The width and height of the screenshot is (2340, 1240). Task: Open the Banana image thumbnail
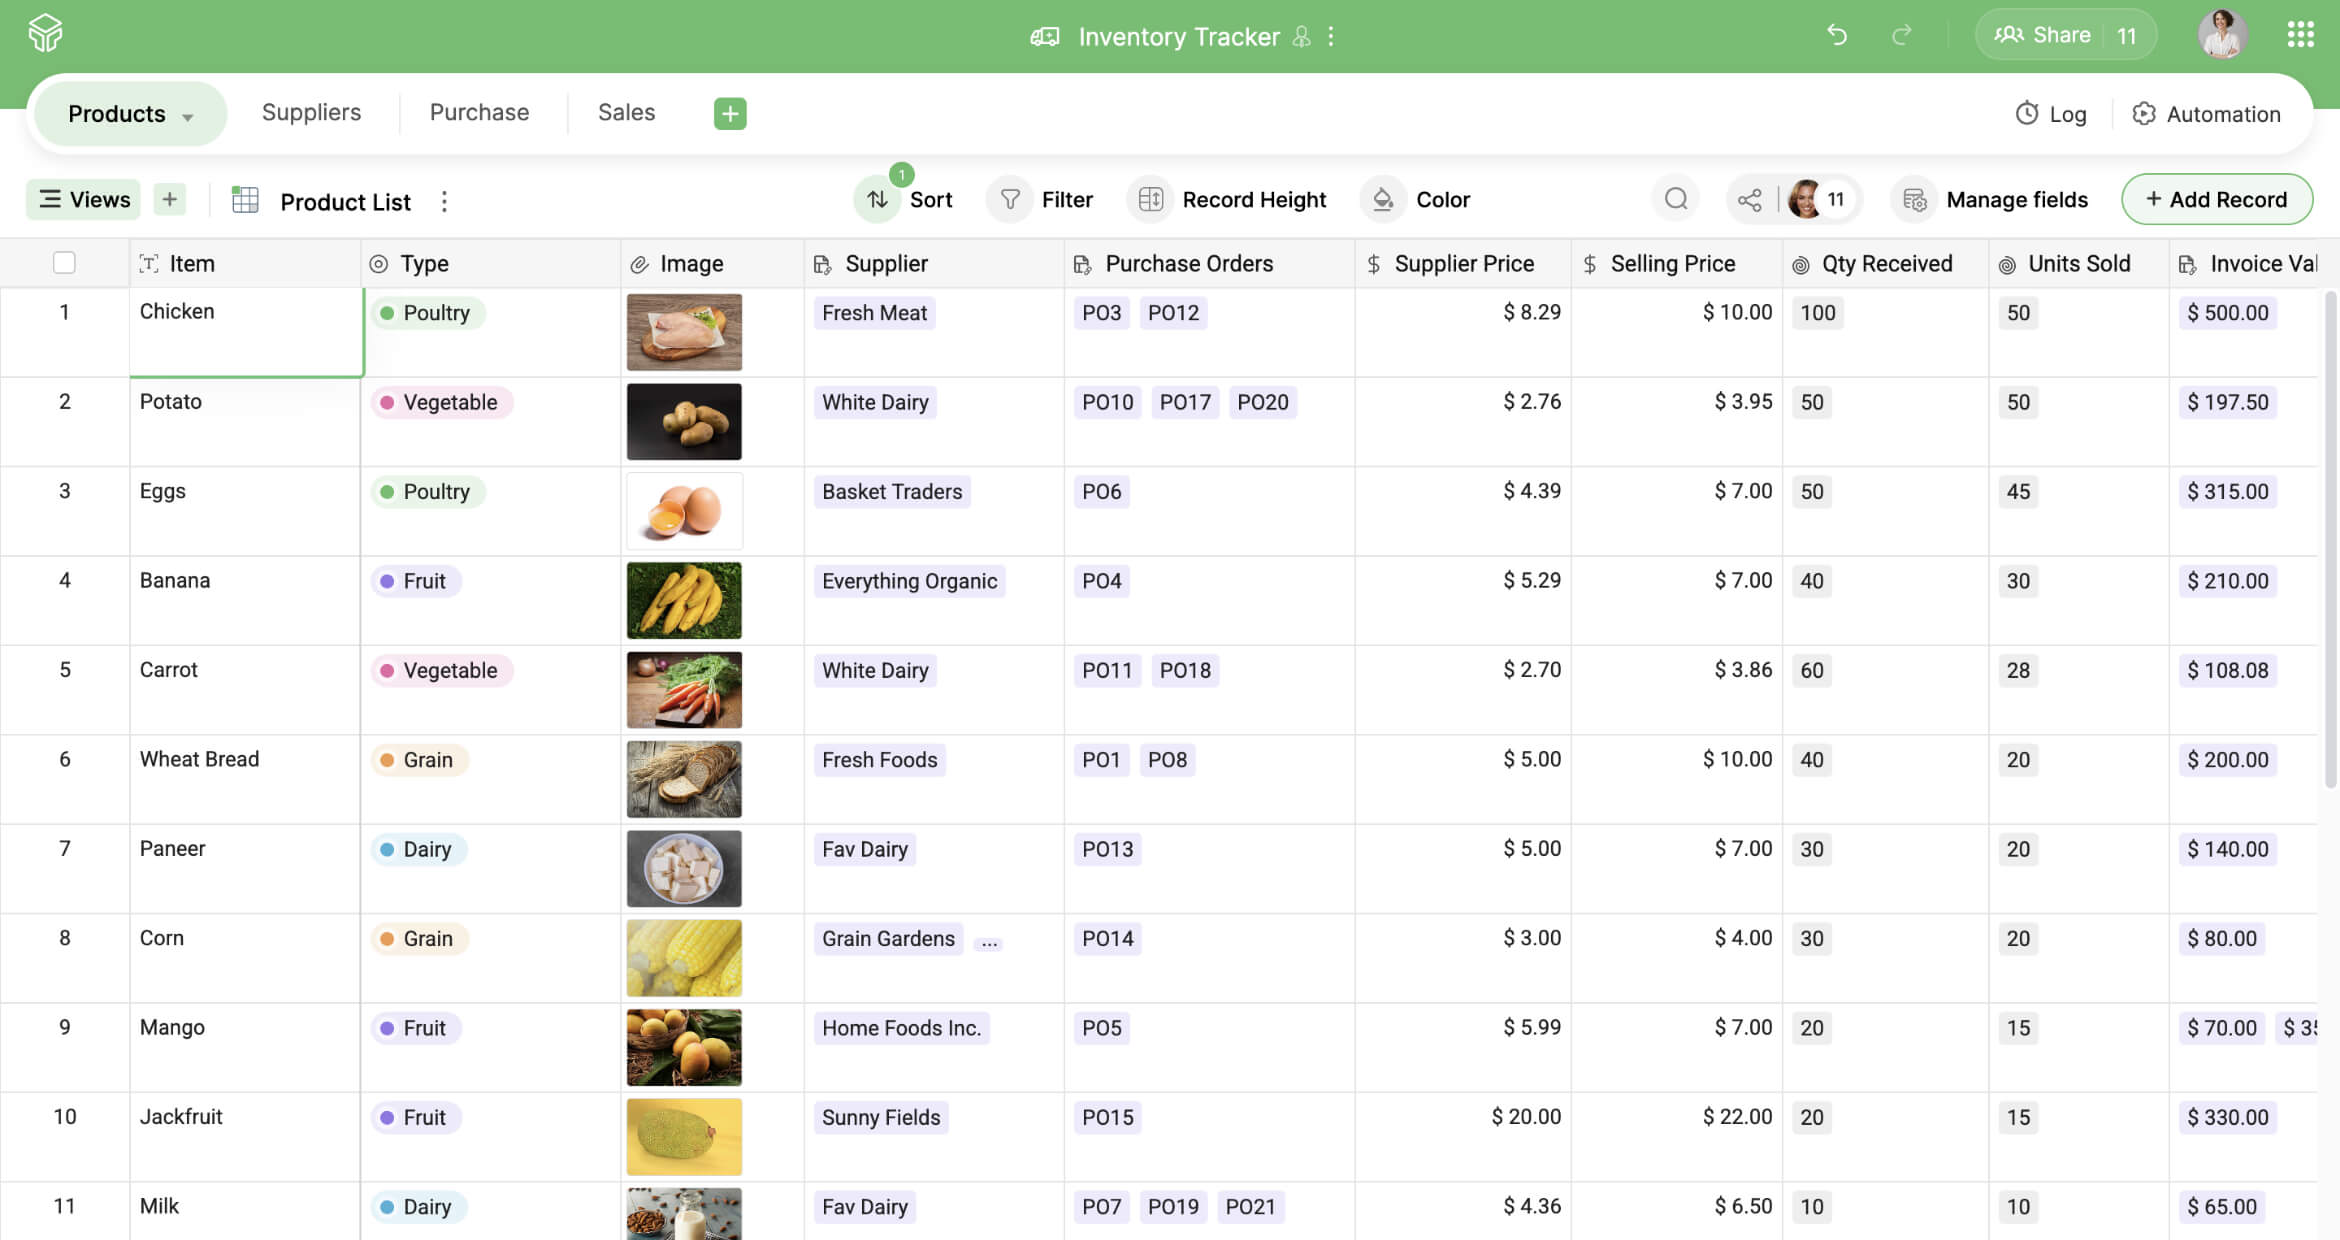[x=684, y=600]
